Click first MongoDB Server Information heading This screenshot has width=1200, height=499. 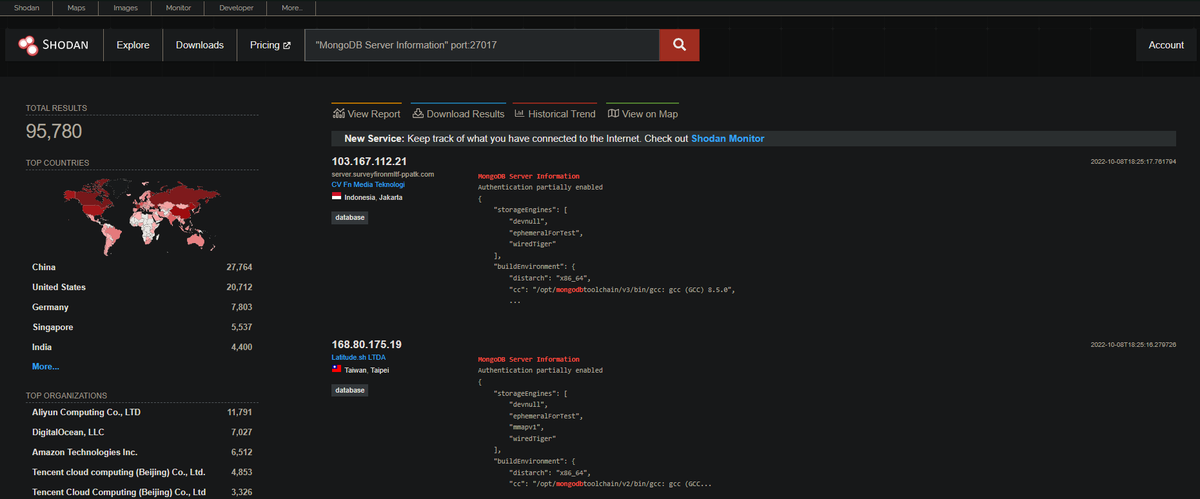tap(528, 176)
